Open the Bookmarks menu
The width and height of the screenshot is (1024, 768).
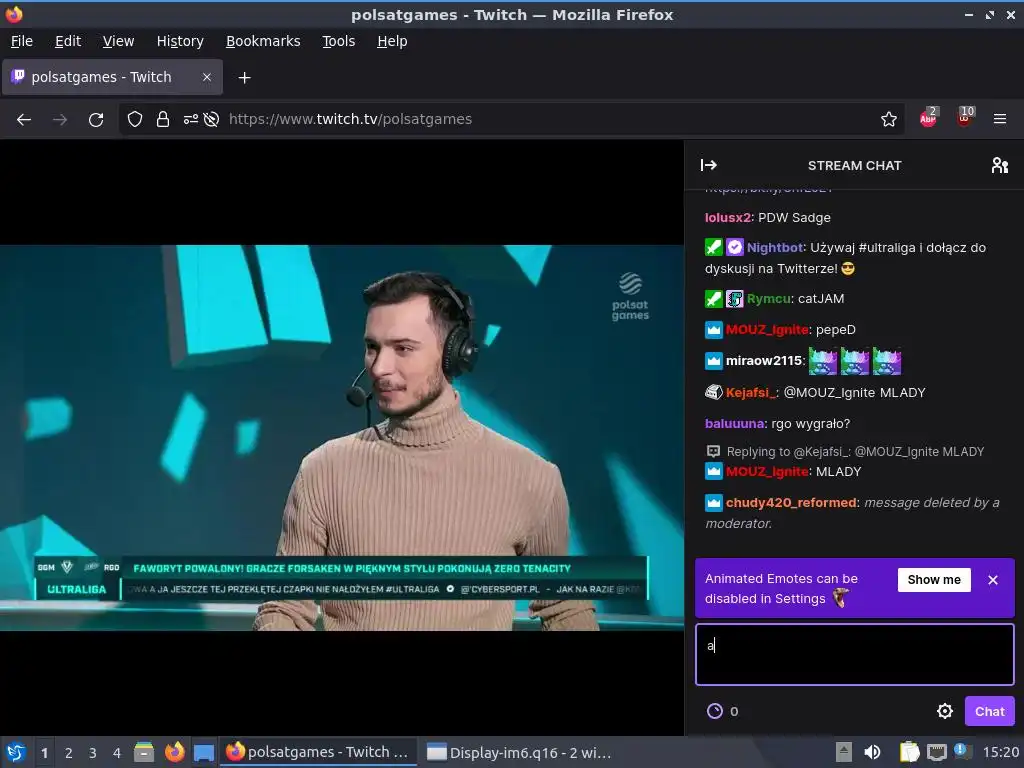(x=263, y=41)
